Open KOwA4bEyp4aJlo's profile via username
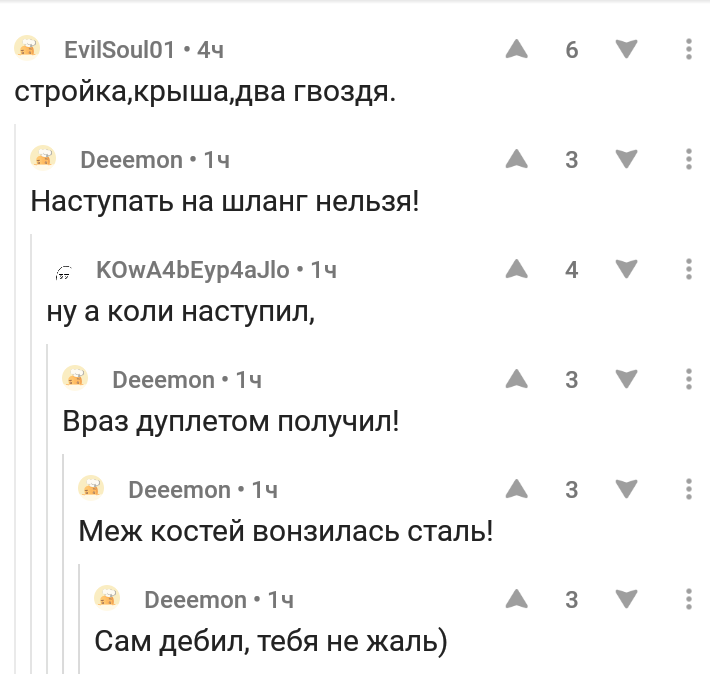 click(x=192, y=269)
